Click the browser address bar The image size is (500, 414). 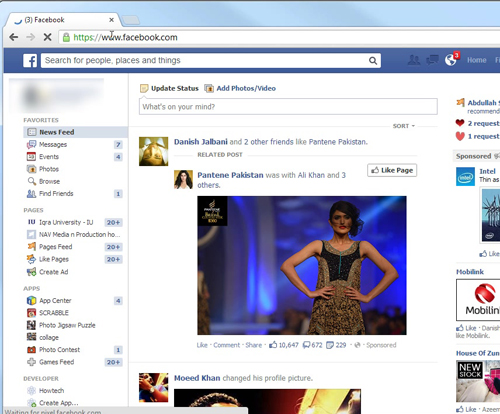tap(279, 37)
